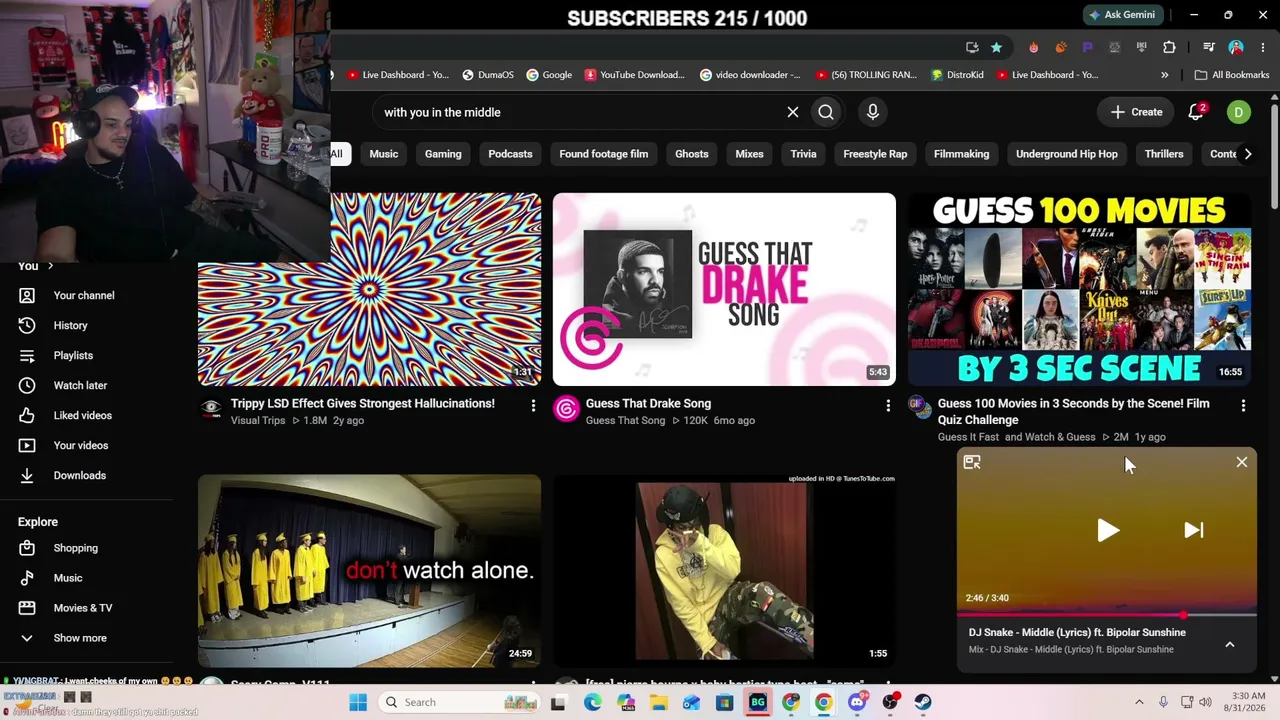The width and height of the screenshot is (1280, 720).
Task: Show hidden system tray icons
Action: pos(1139,702)
